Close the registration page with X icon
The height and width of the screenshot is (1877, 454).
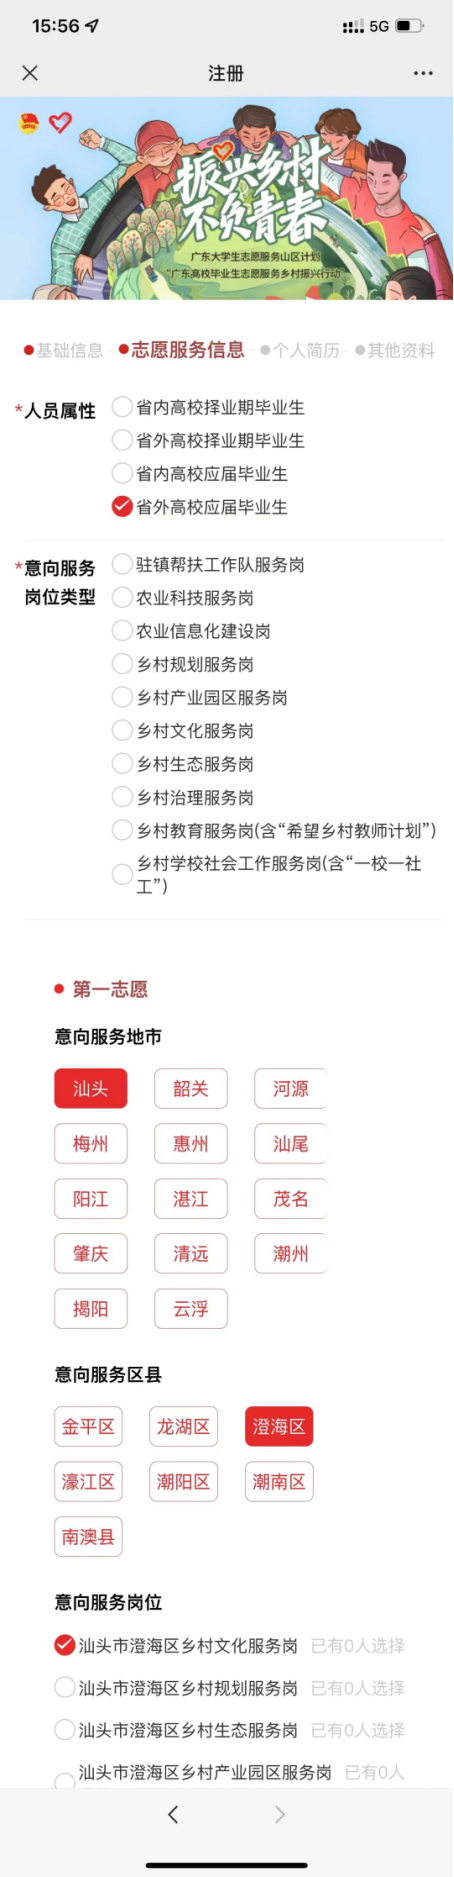click(30, 73)
